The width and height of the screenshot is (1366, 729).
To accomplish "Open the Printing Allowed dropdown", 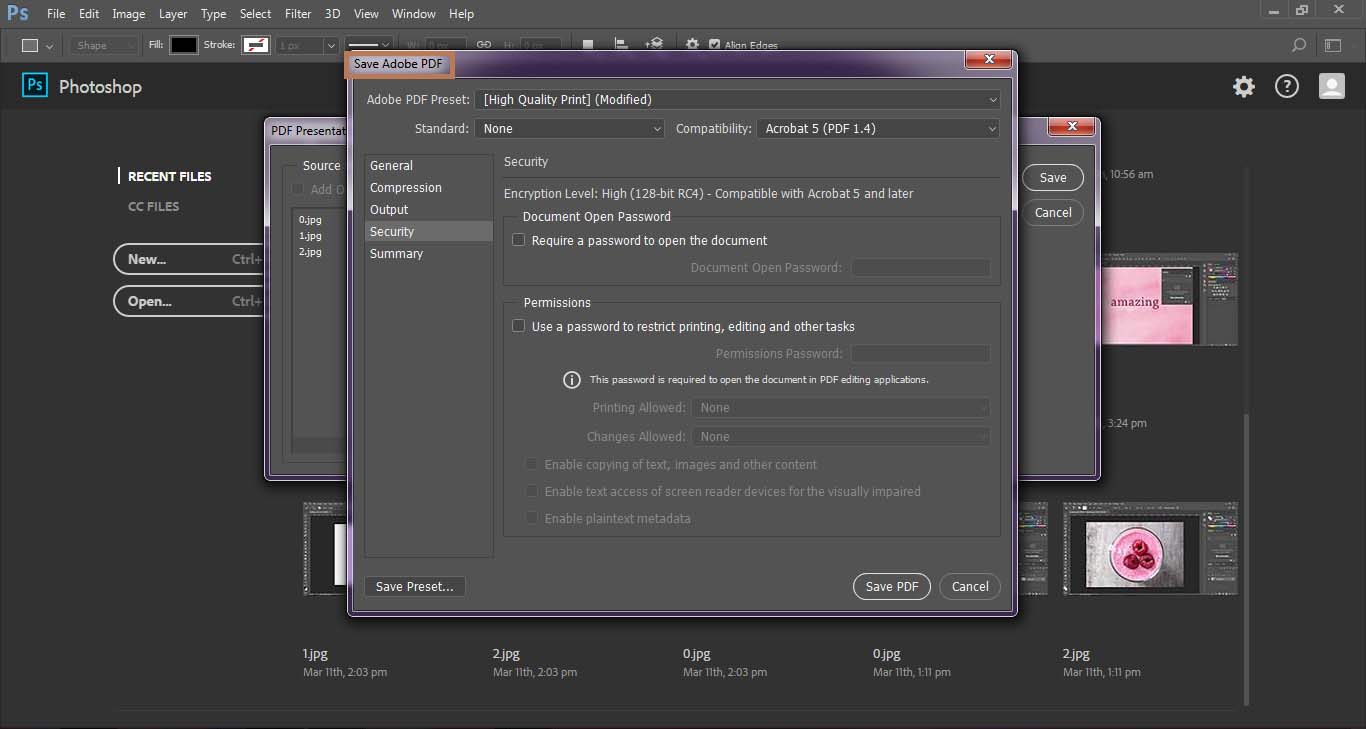I will click(841, 408).
